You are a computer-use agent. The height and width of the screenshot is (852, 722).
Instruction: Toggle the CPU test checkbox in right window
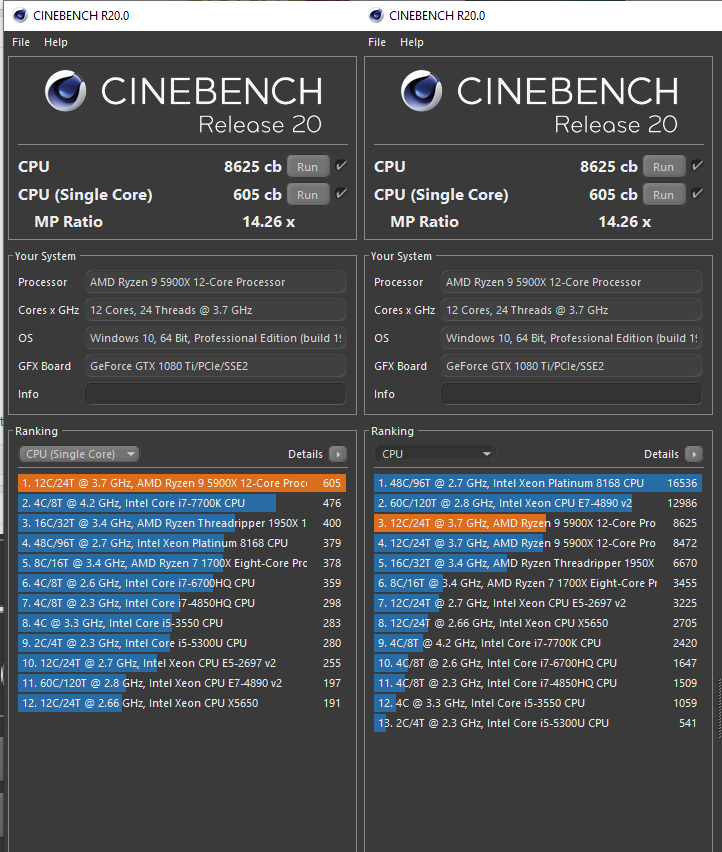tap(697, 166)
